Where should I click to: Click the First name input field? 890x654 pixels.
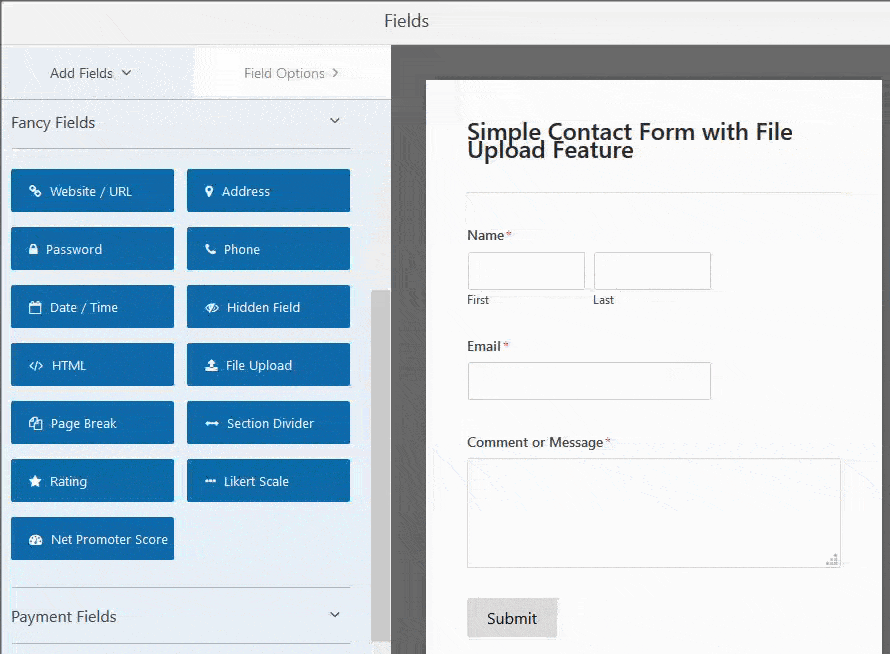pos(525,270)
